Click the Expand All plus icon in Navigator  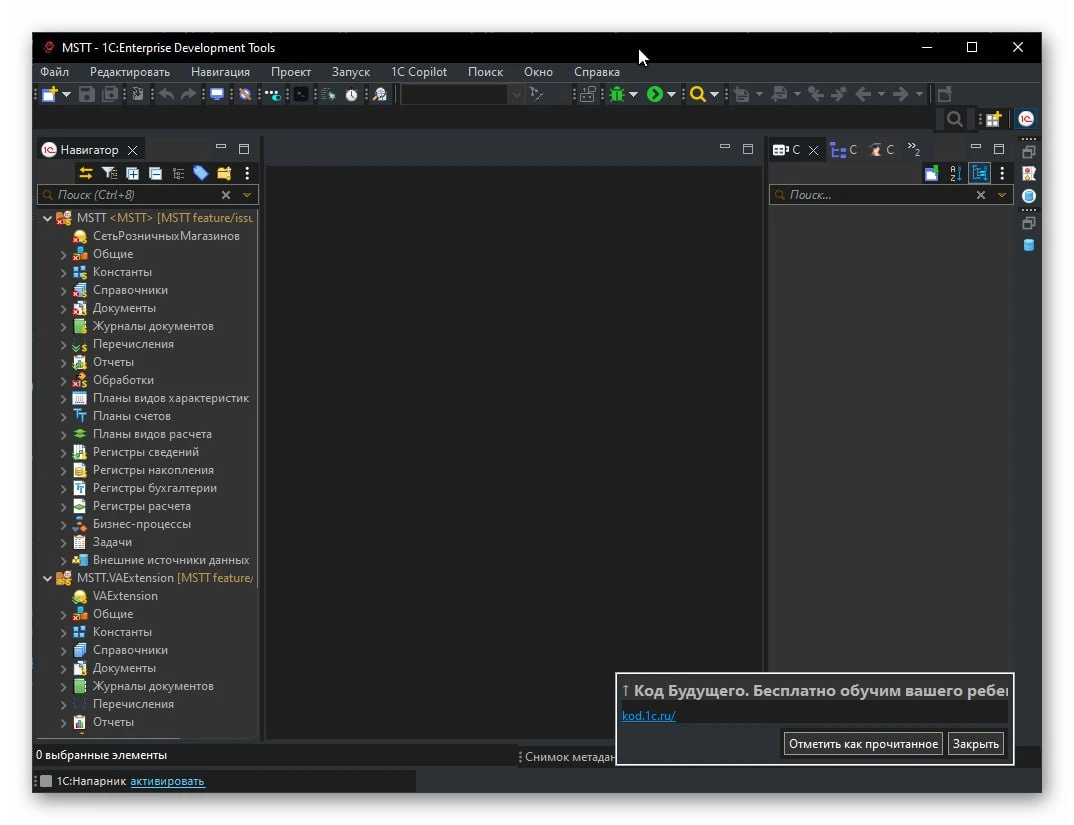tap(132, 173)
